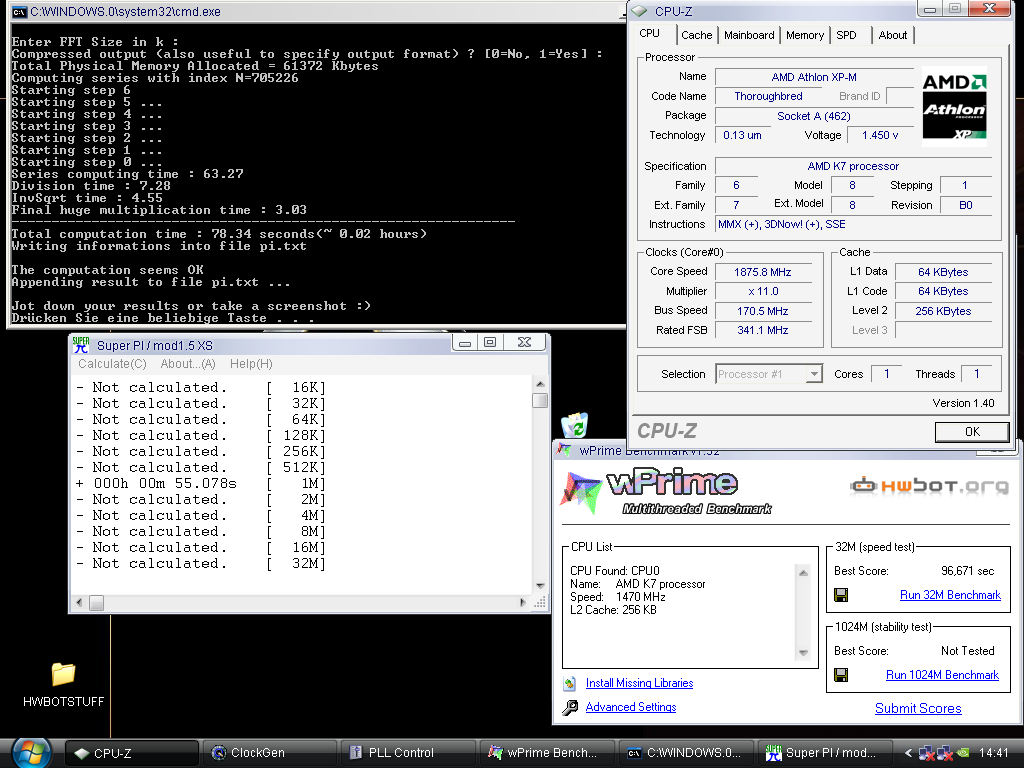
Task: Click the 16K Not calculated row
Action: [201, 387]
